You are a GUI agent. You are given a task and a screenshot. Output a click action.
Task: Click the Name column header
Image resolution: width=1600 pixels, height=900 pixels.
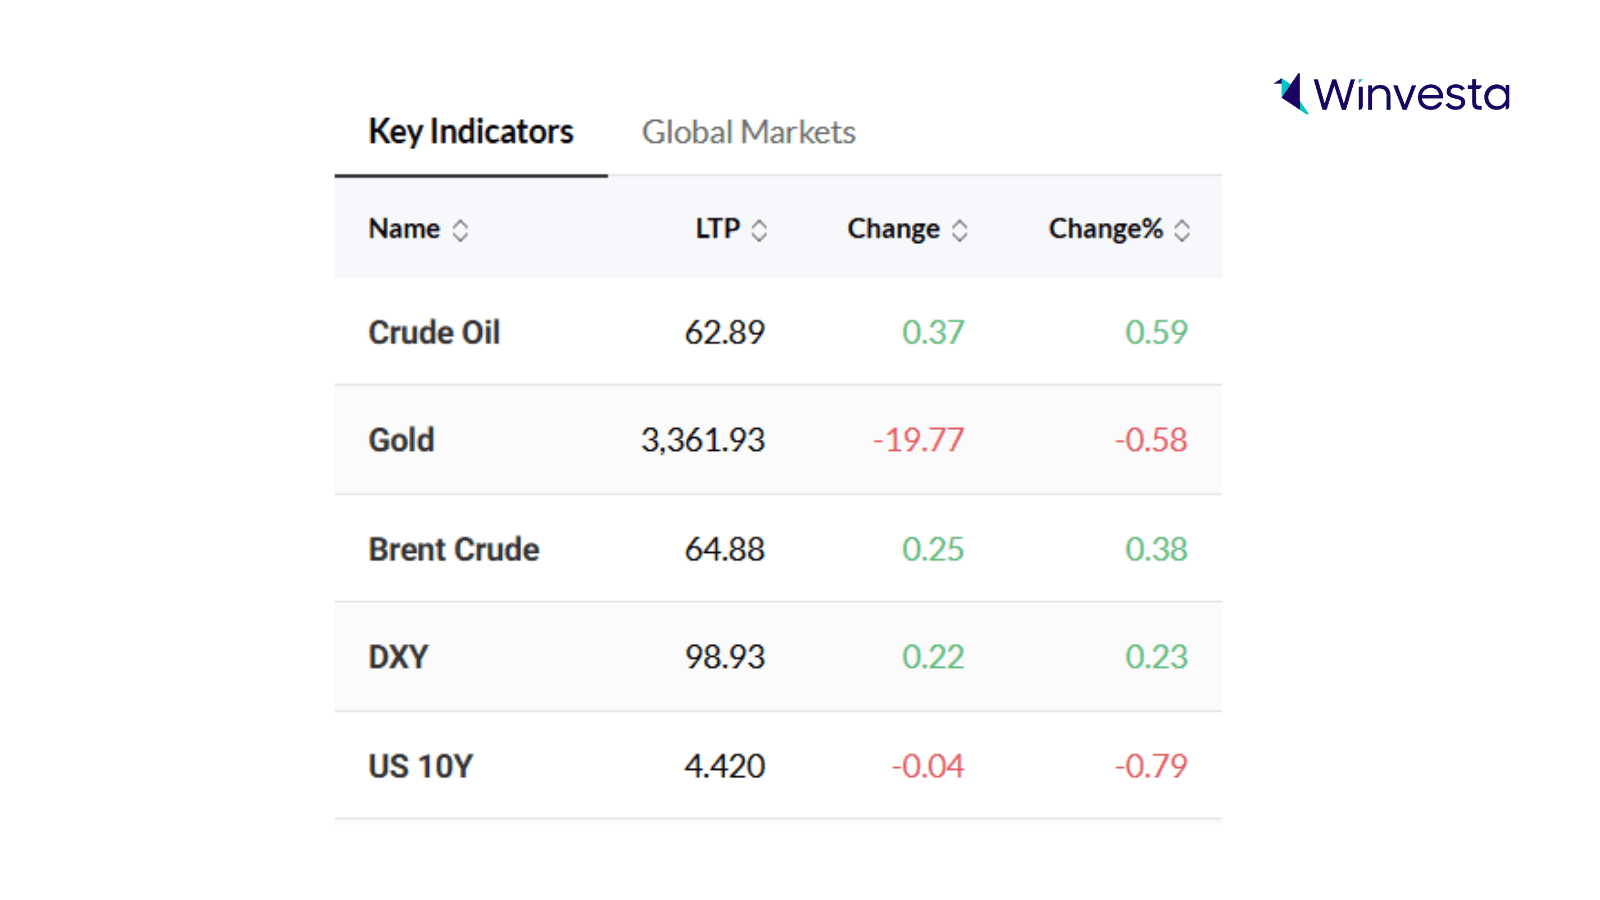pyautogui.click(x=404, y=229)
